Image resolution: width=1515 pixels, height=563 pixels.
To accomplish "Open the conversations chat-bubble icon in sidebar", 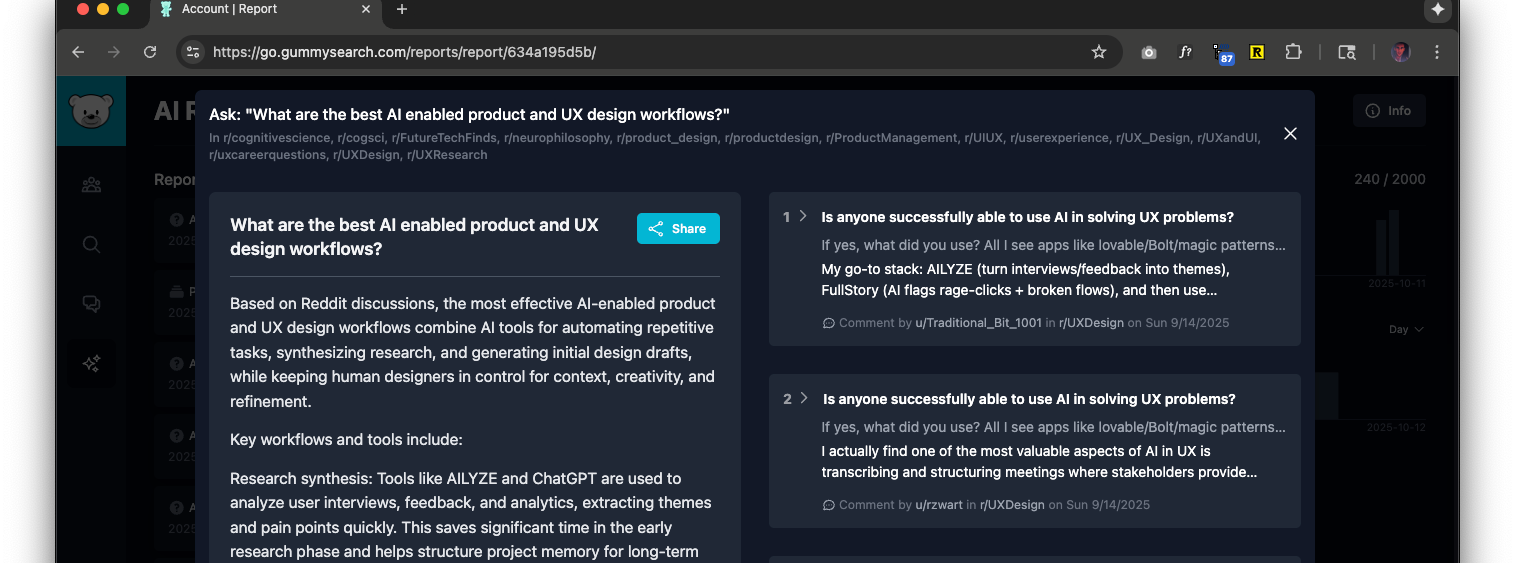I will (91, 304).
